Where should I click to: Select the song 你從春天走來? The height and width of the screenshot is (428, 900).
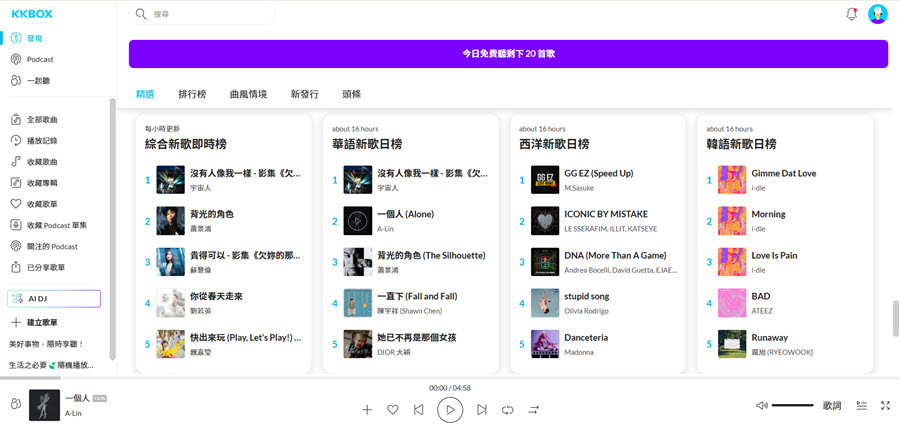[x=216, y=297]
